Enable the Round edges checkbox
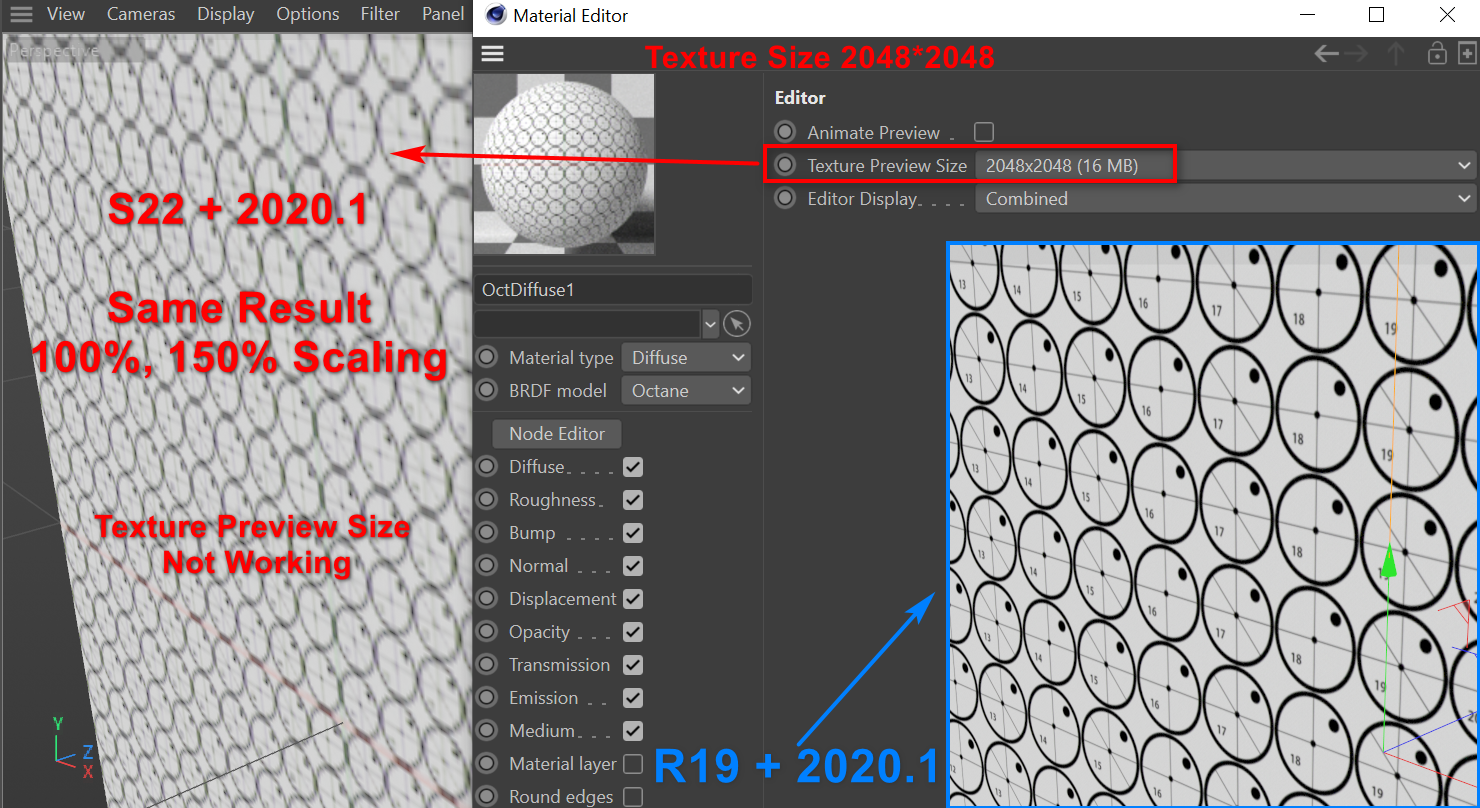The width and height of the screenshot is (1480, 808). click(x=633, y=797)
